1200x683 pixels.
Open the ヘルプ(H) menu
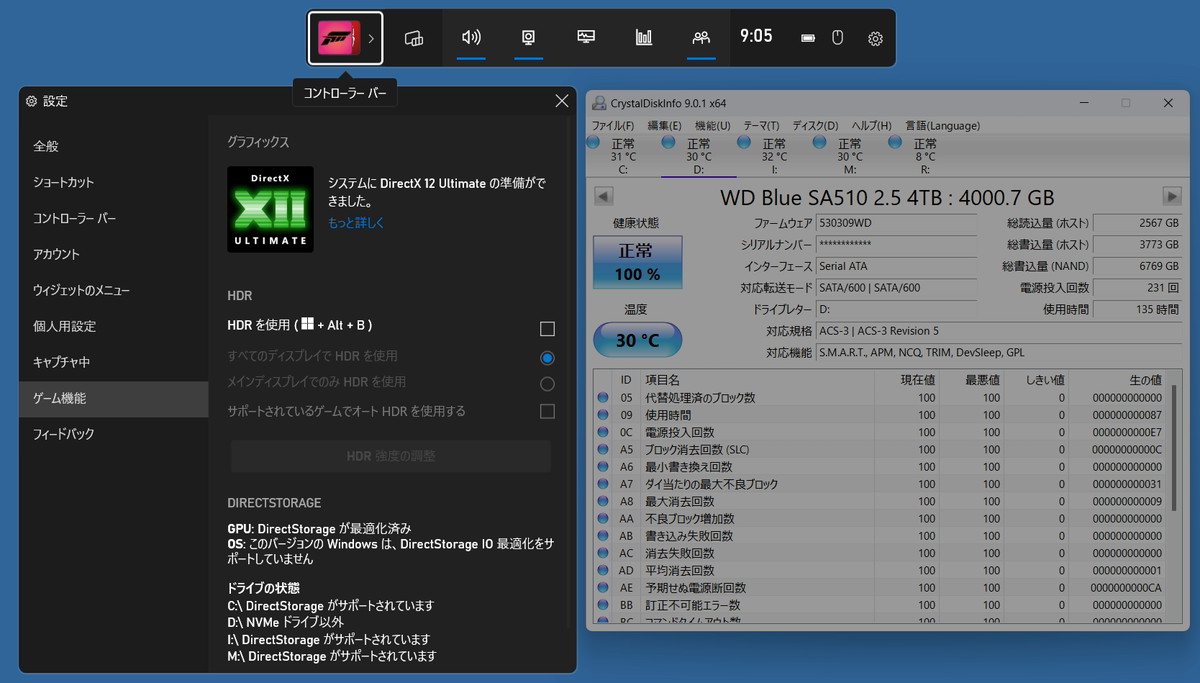pyautogui.click(x=872, y=126)
